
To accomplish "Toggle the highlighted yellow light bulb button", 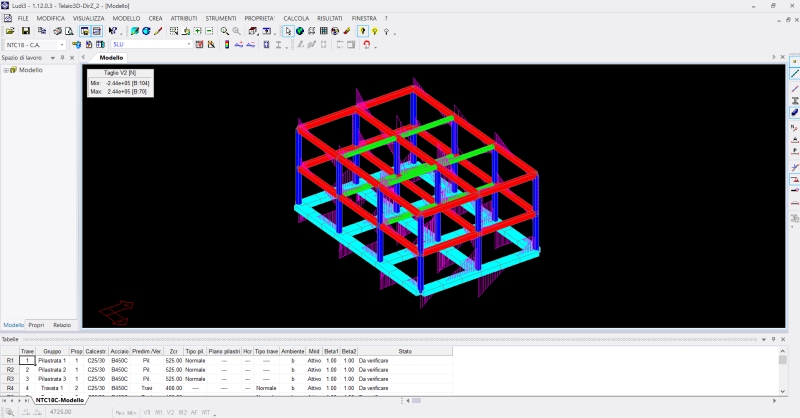I will 363,31.
